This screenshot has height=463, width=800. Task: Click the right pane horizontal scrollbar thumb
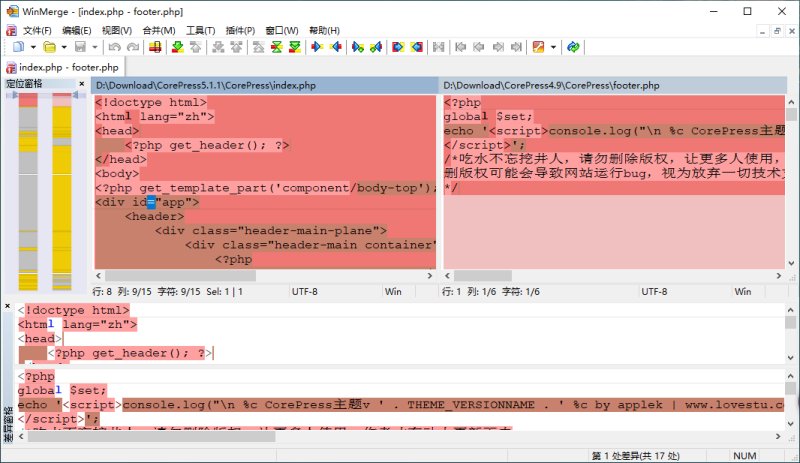pyautogui.click(x=483, y=276)
